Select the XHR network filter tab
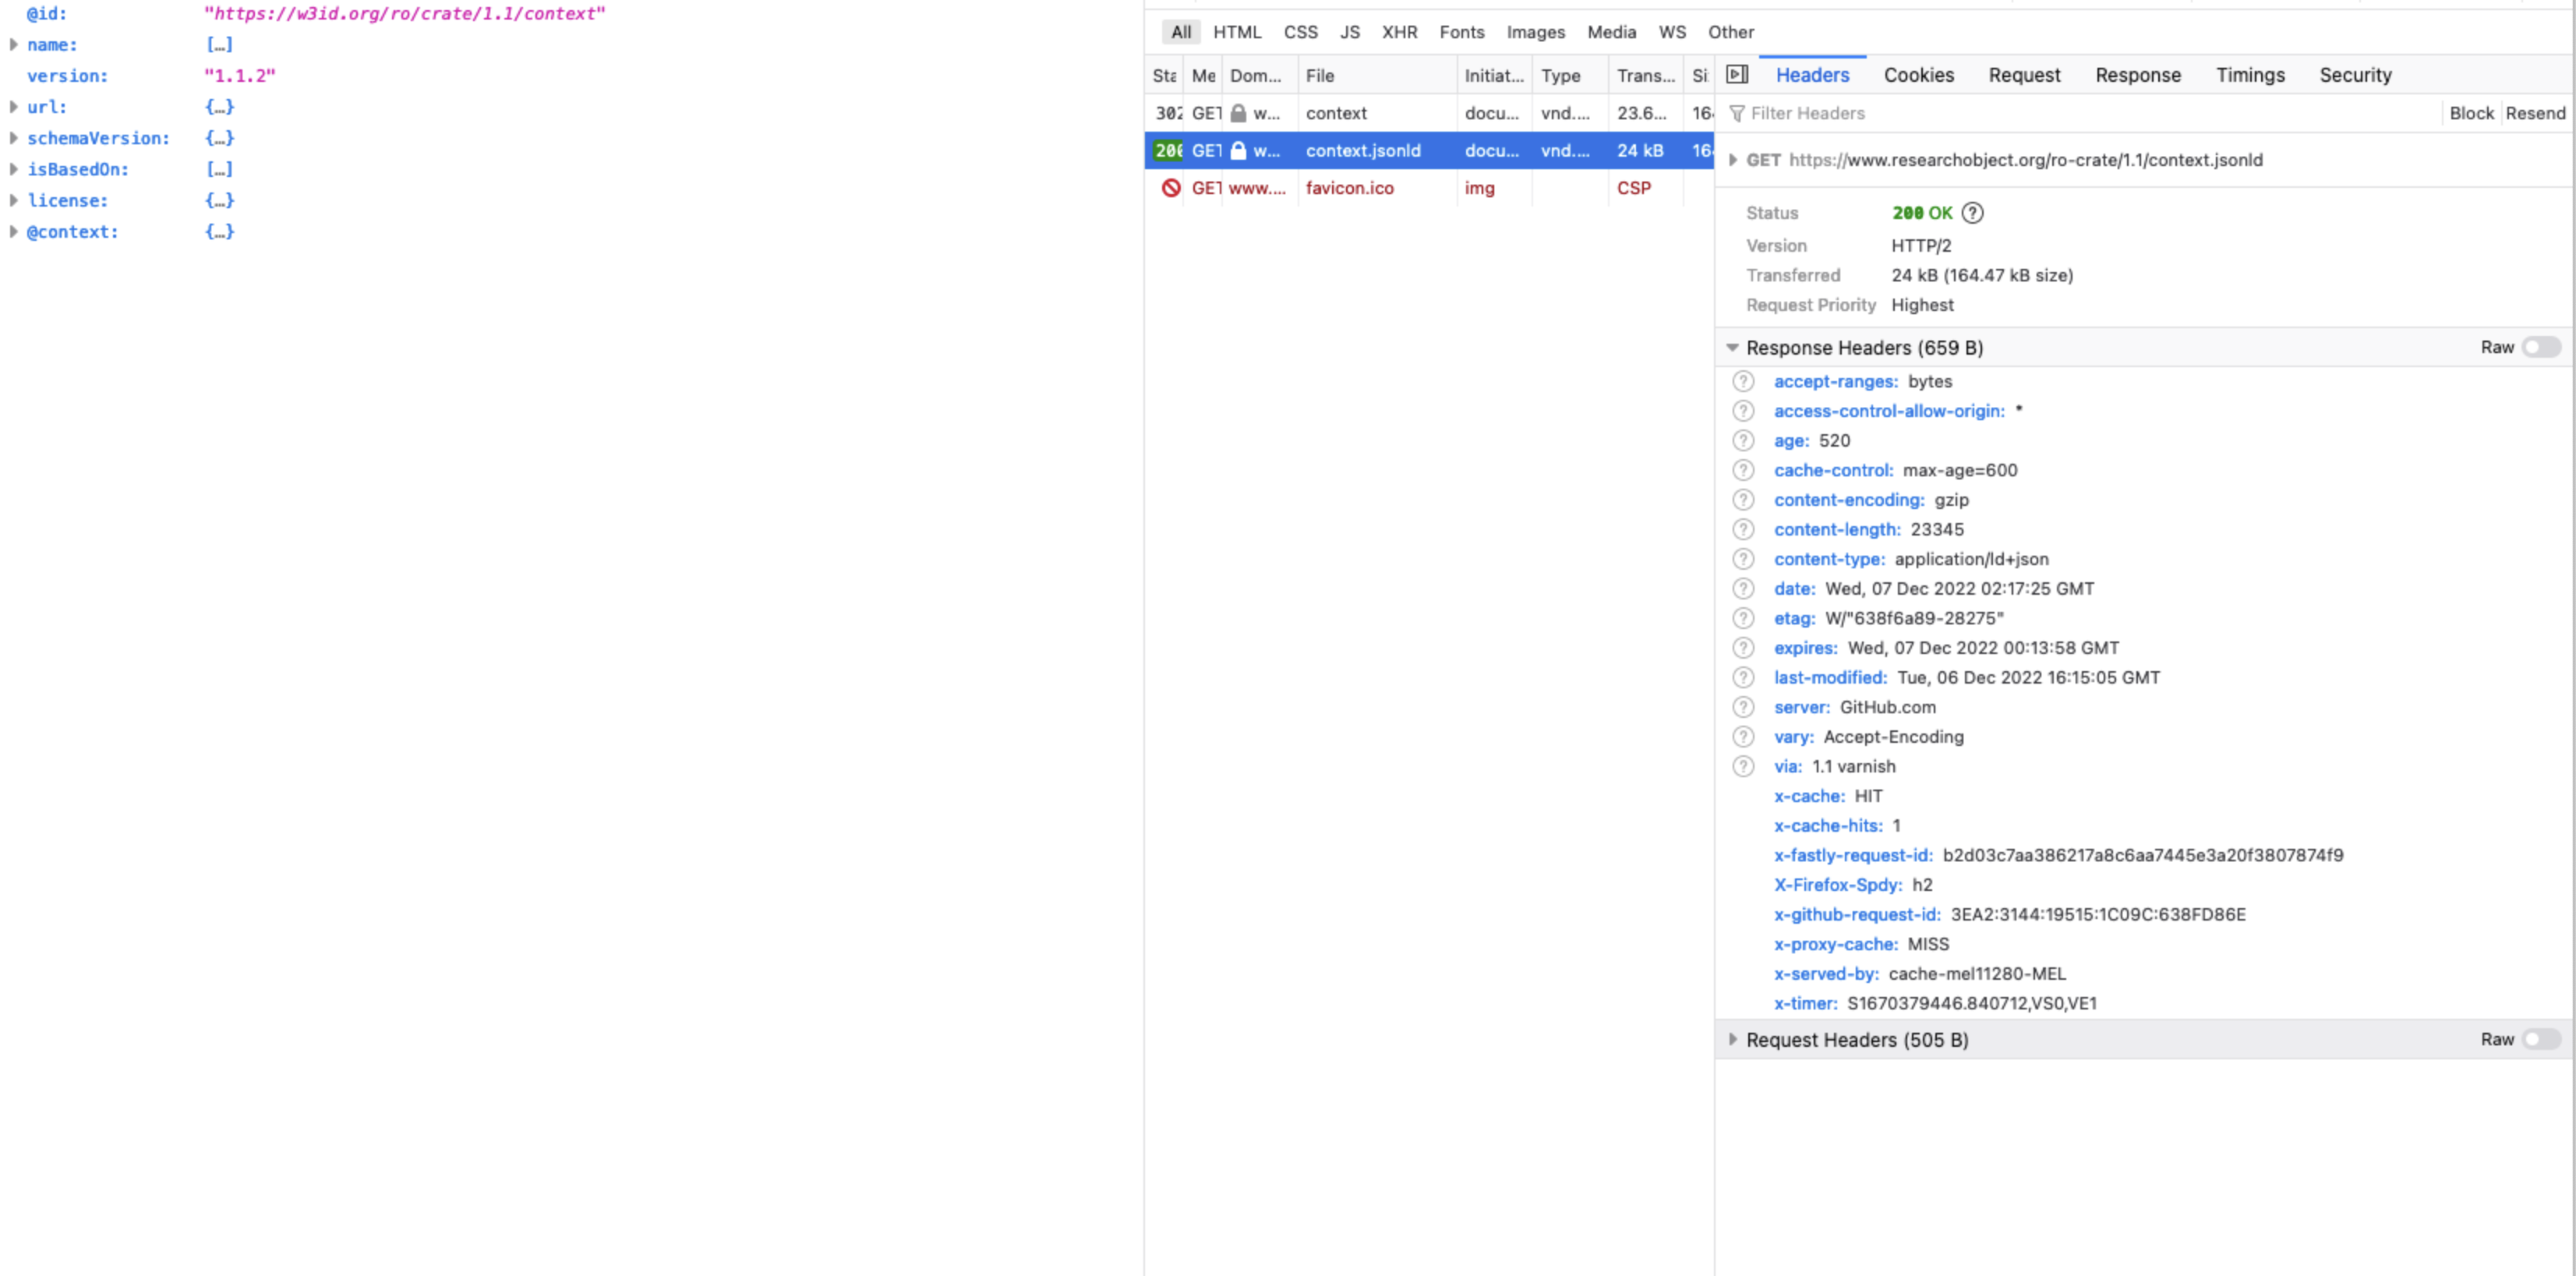Screen dimensions: 2576x1276 point(1399,32)
